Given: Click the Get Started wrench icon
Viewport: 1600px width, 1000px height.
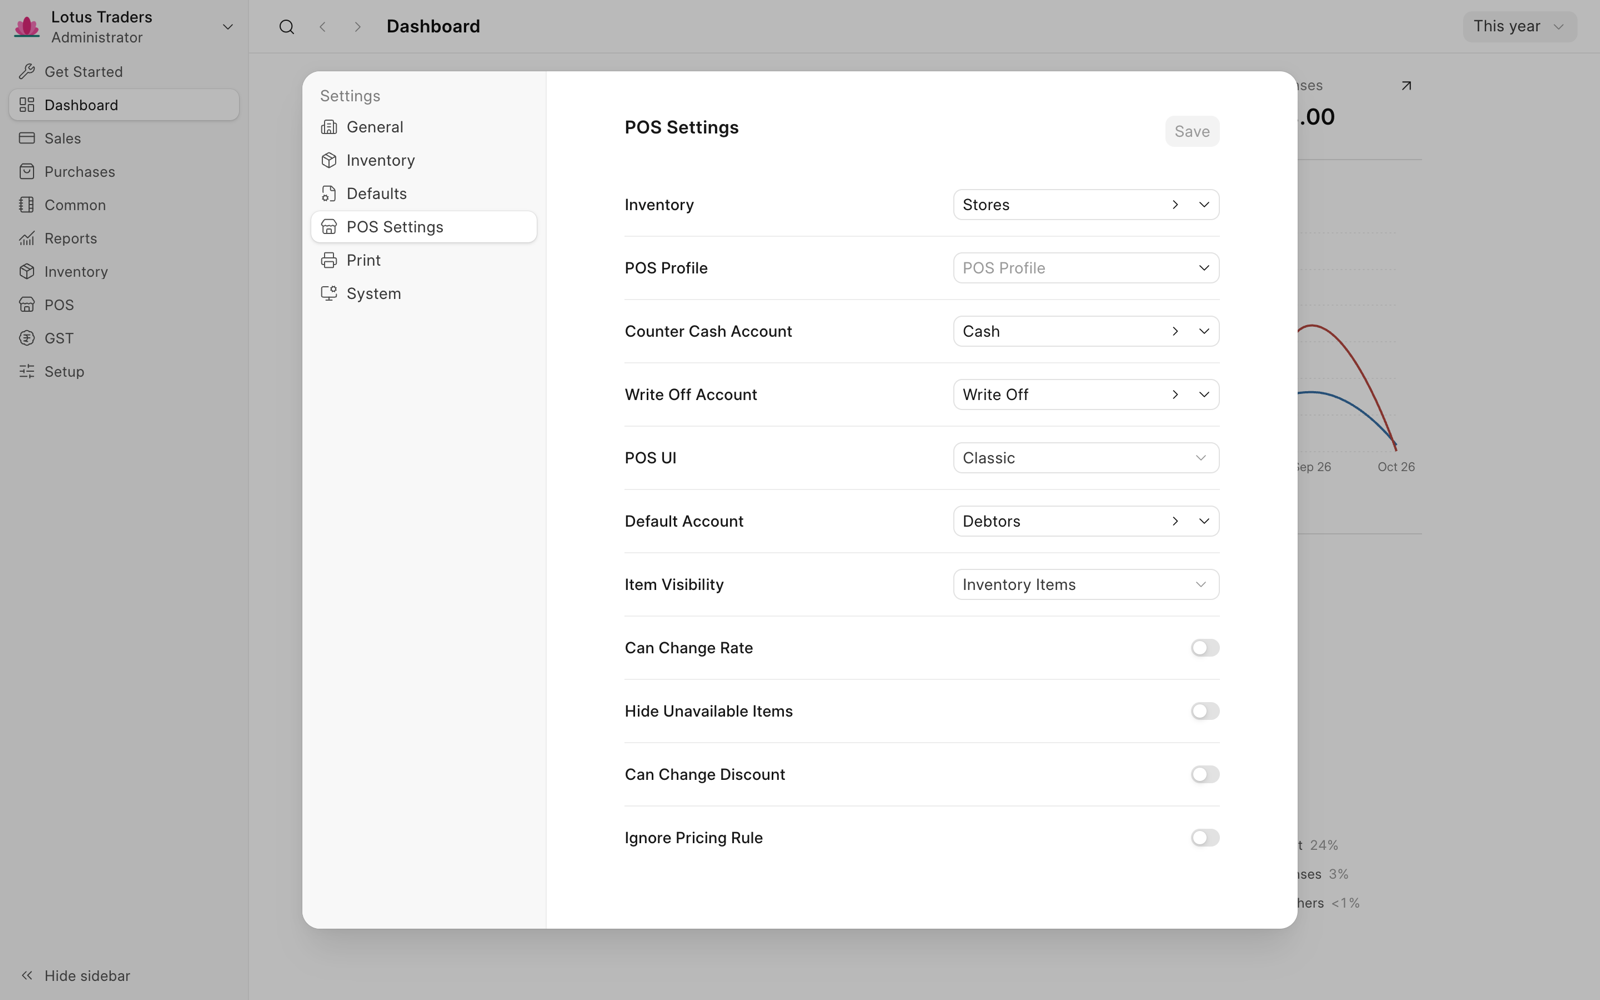Looking at the screenshot, I should [x=27, y=72].
